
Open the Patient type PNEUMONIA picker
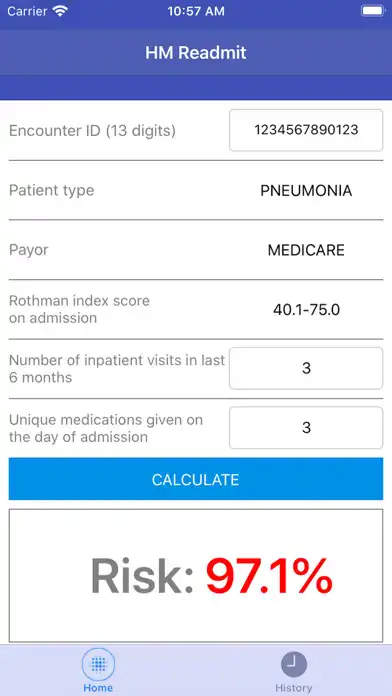tap(306, 191)
